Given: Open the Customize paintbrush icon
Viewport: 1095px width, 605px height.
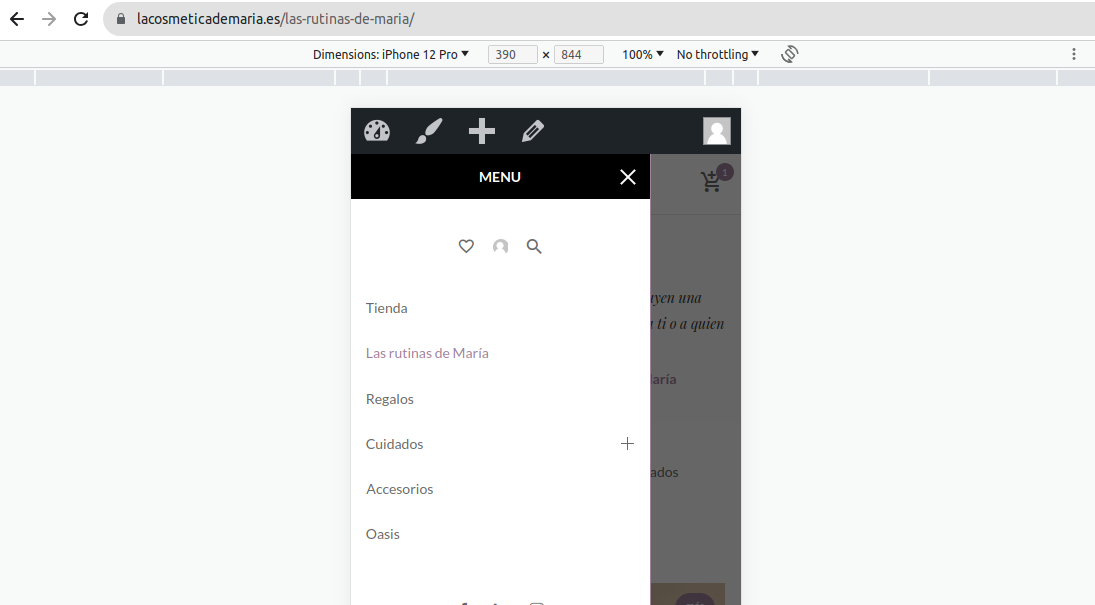Looking at the screenshot, I should pos(429,131).
